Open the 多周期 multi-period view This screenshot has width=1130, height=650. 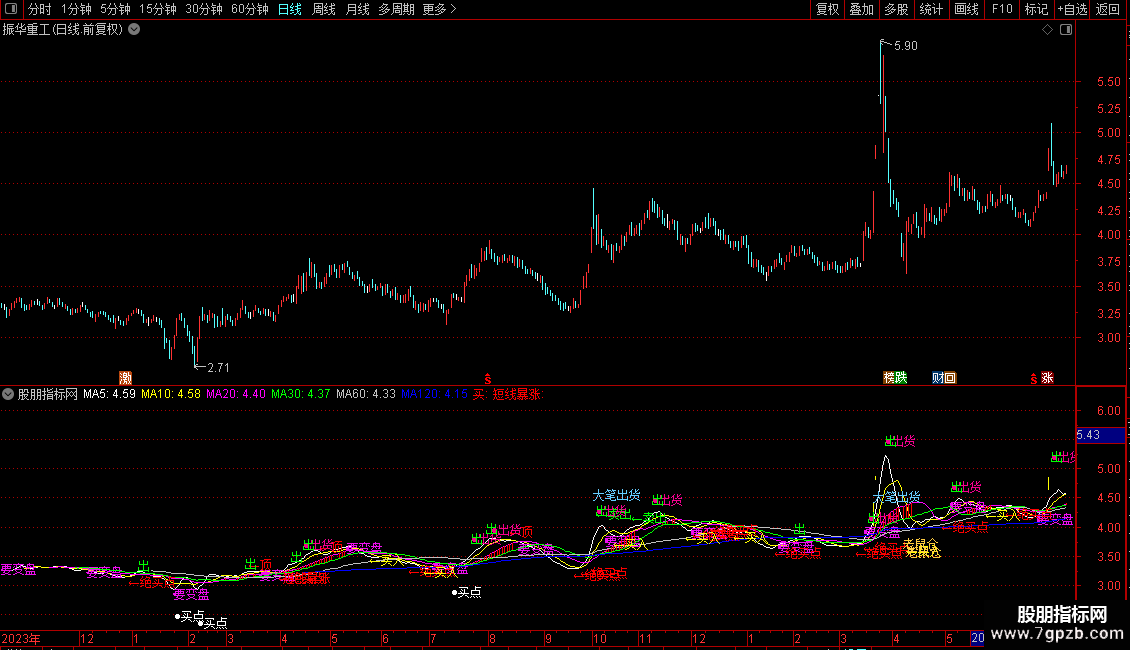point(396,9)
